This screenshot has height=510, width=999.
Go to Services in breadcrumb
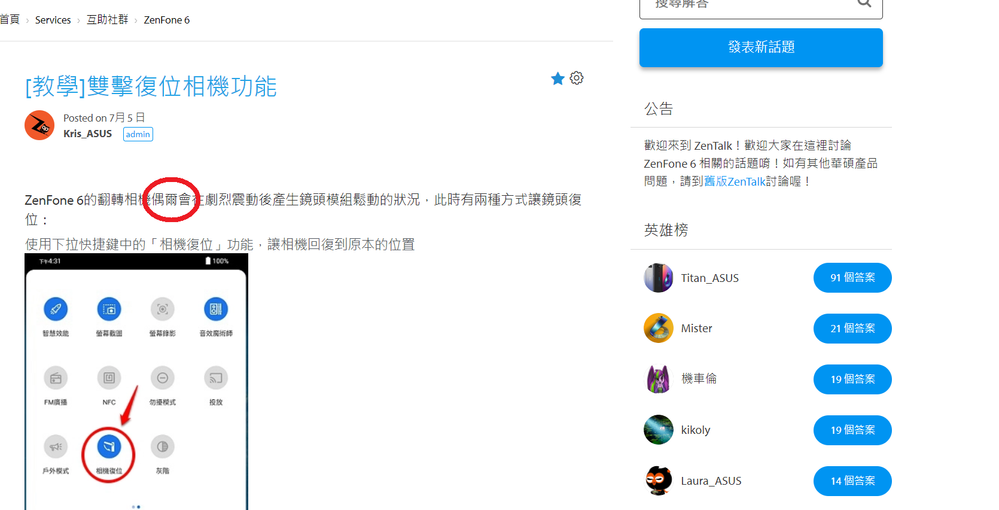pyautogui.click(x=53, y=20)
